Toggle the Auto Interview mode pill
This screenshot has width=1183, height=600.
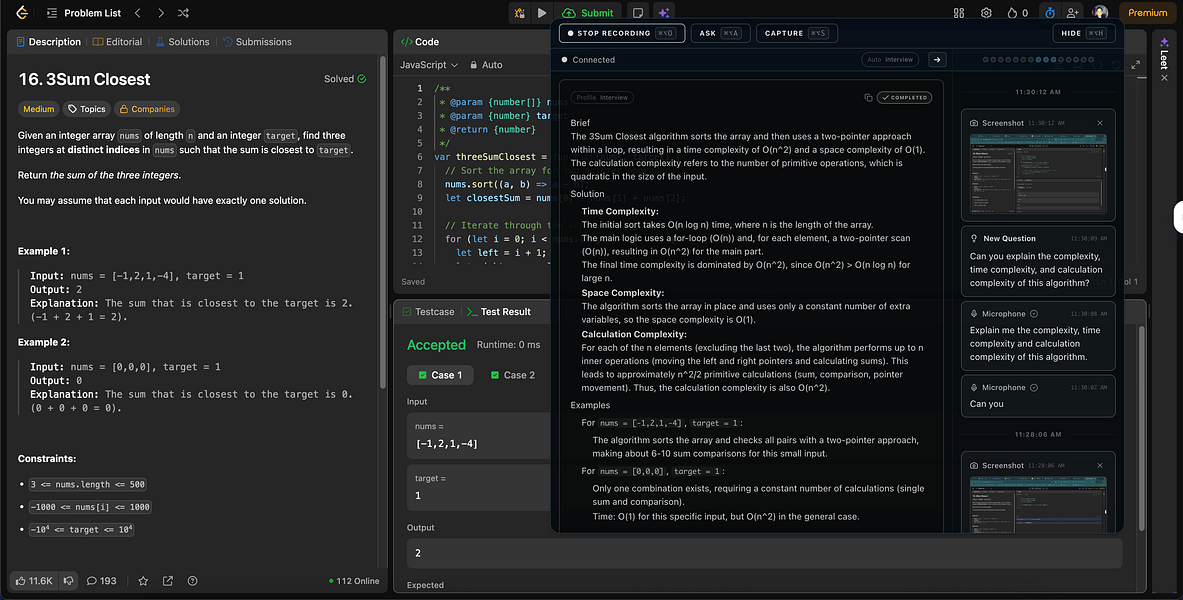(890, 60)
